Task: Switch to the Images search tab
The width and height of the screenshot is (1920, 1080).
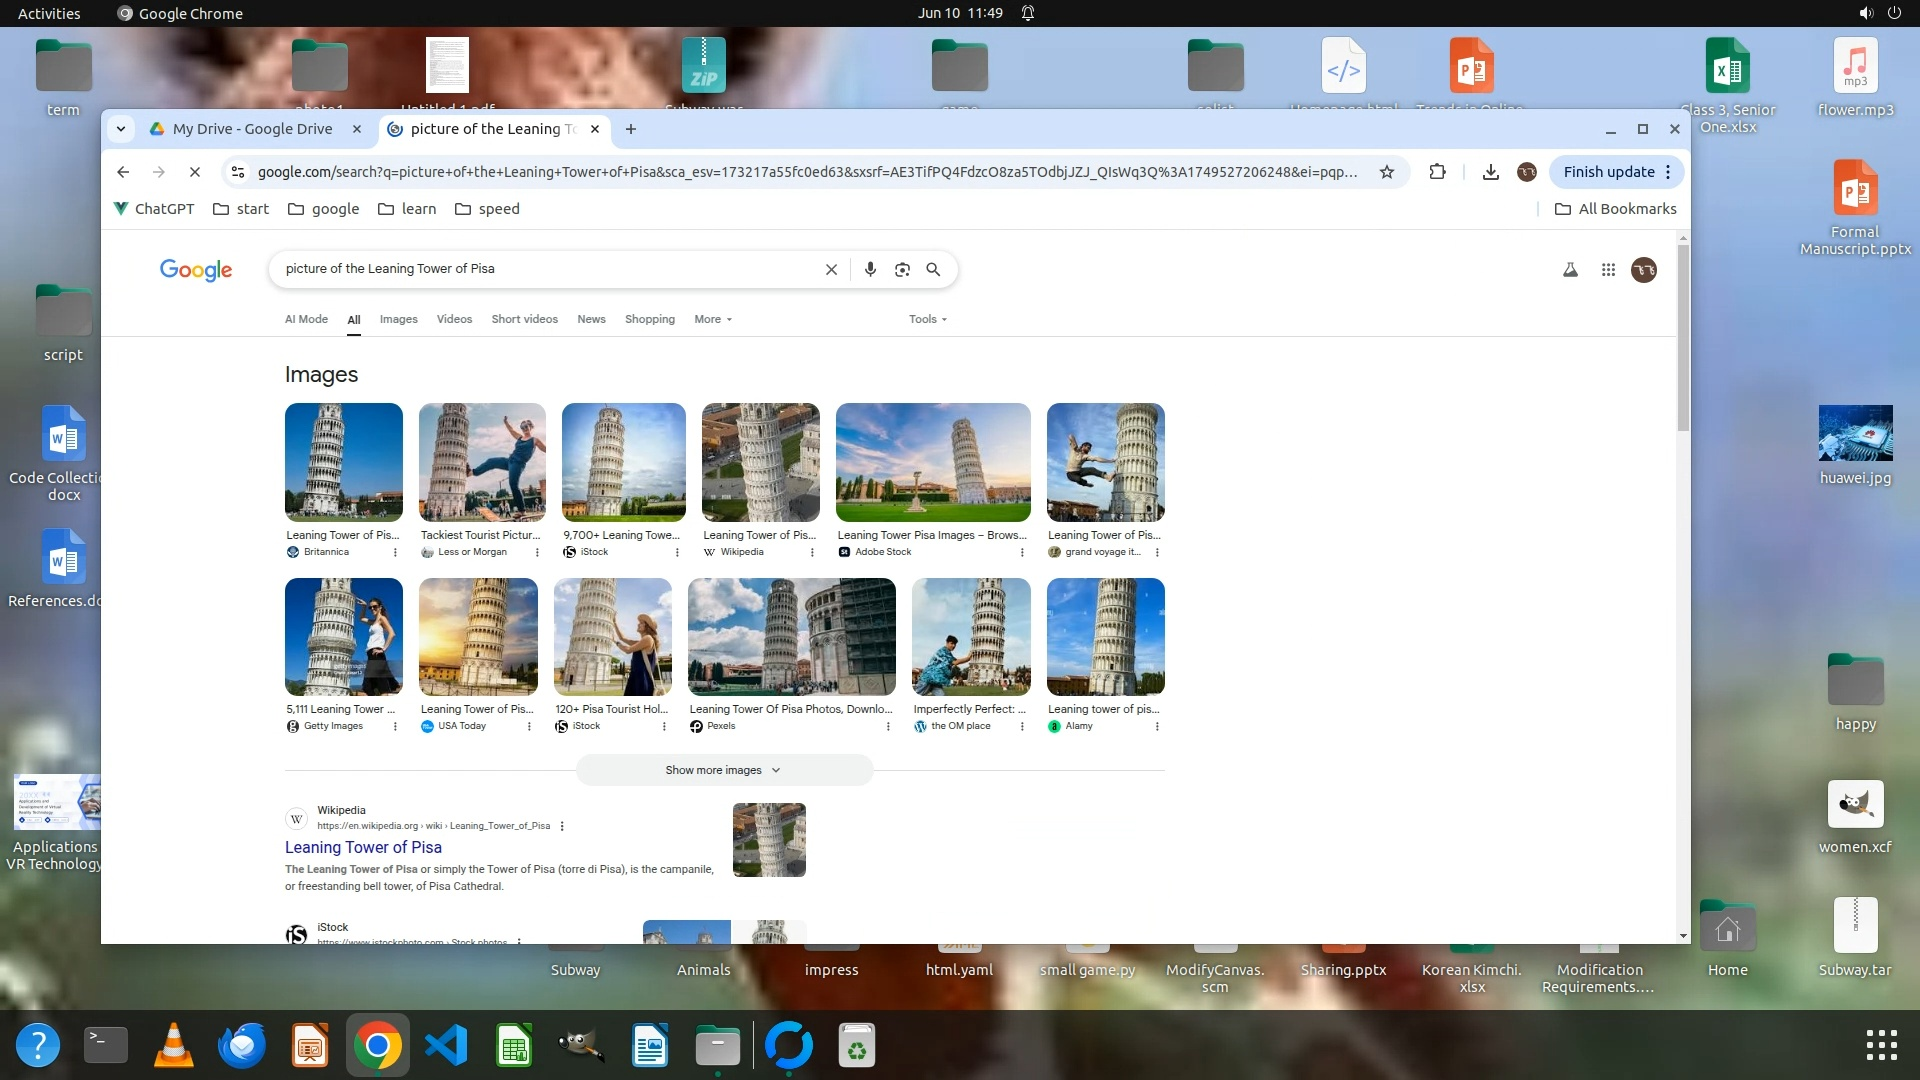Action: click(398, 319)
